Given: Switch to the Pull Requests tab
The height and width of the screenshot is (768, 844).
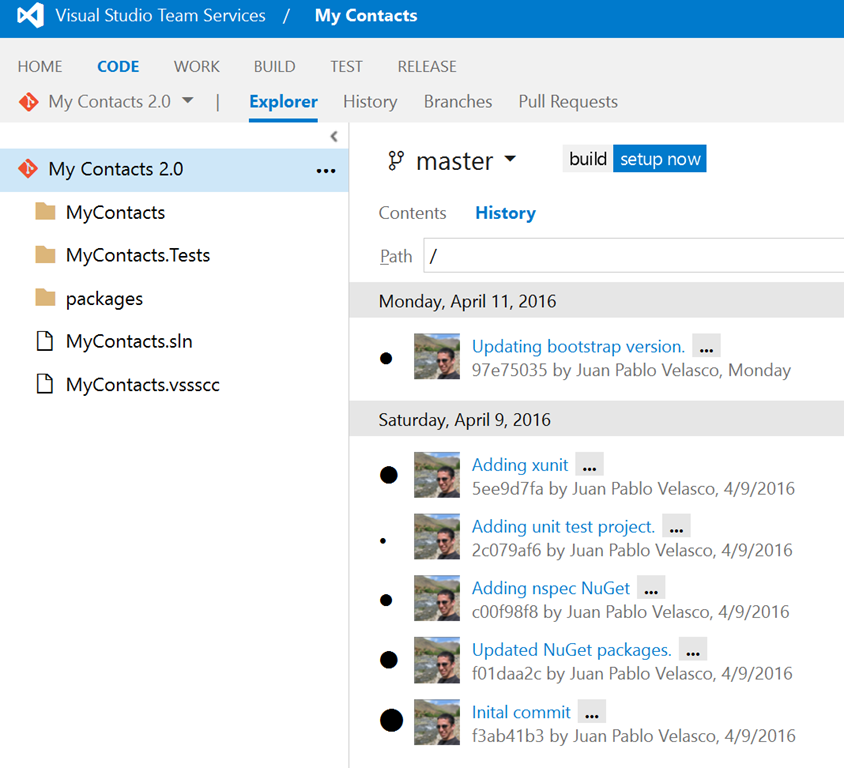Looking at the screenshot, I should [568, 102].
